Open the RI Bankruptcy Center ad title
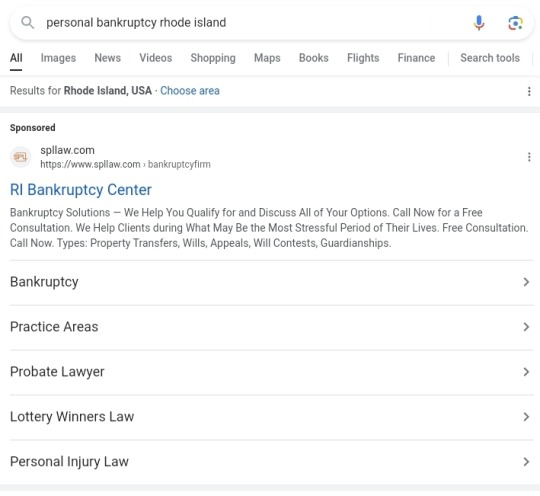Viewport: 540px width, 496px height. (81, 190)
